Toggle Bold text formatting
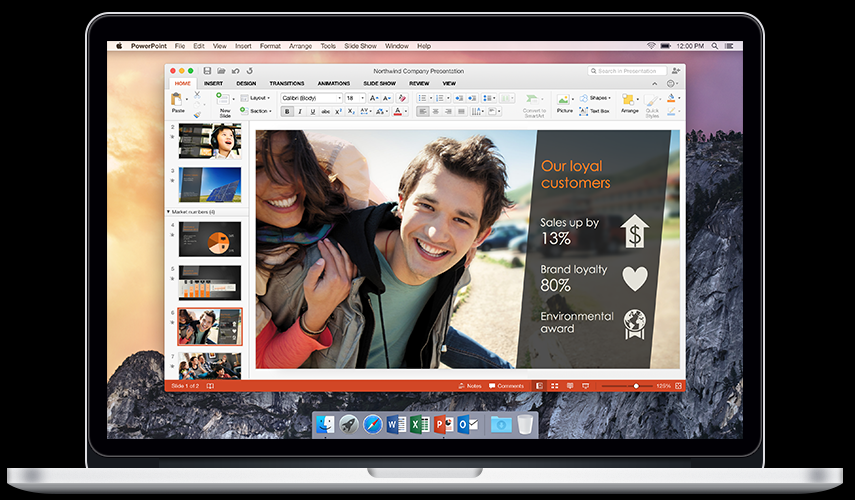855x500 pixels. [x=287, y=111]
